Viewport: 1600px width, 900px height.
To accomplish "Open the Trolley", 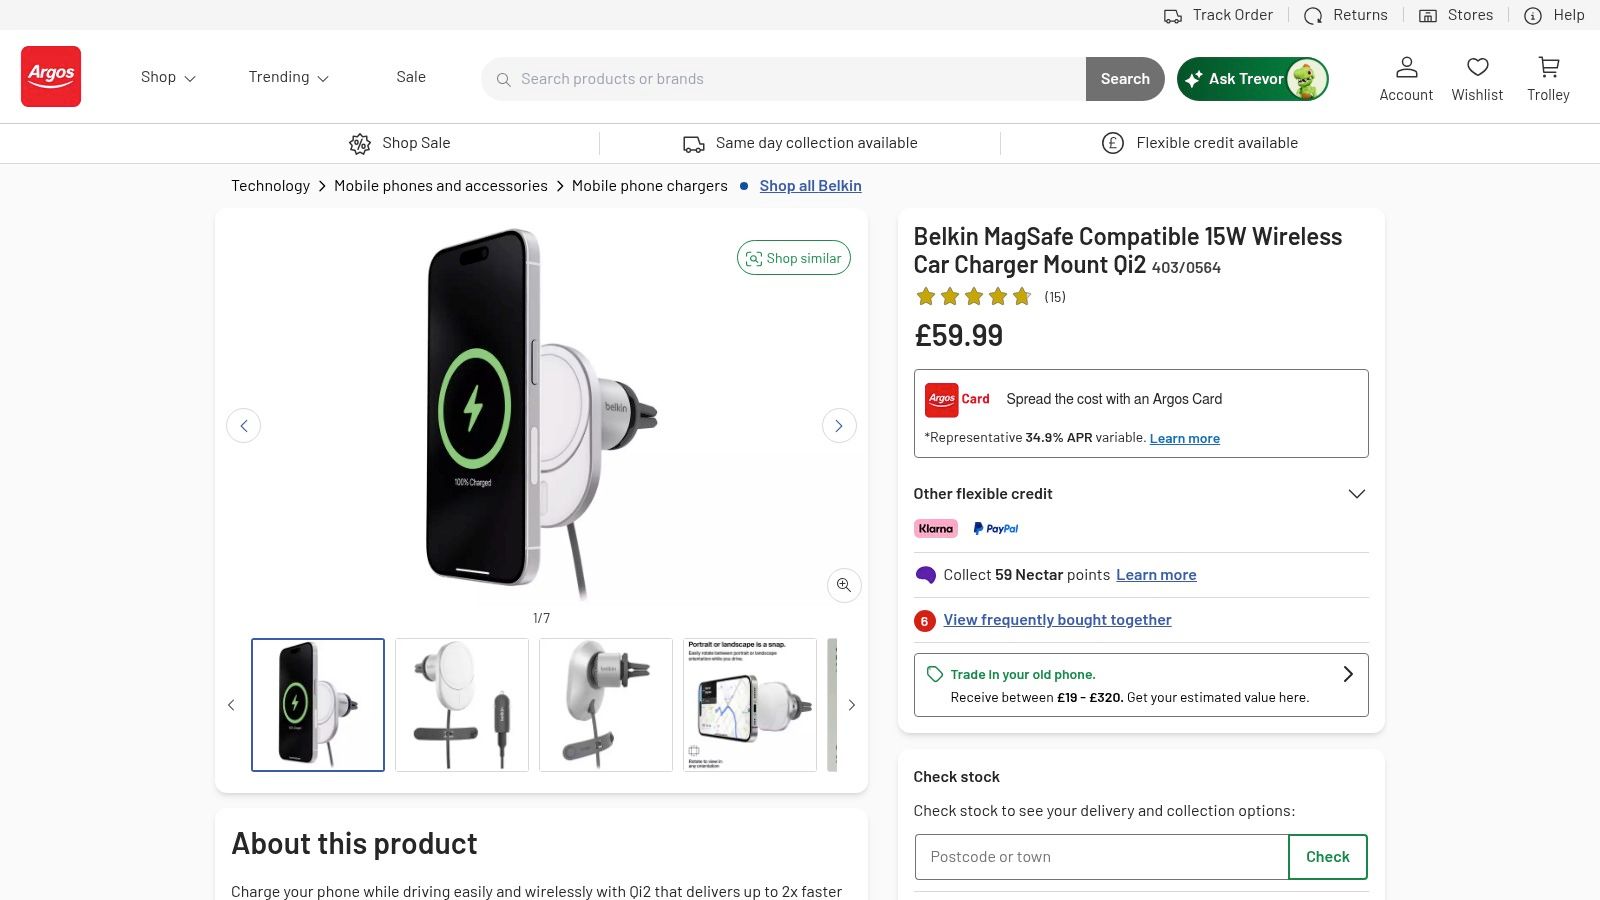I will pyautogui.click(x=1548, y=76).
